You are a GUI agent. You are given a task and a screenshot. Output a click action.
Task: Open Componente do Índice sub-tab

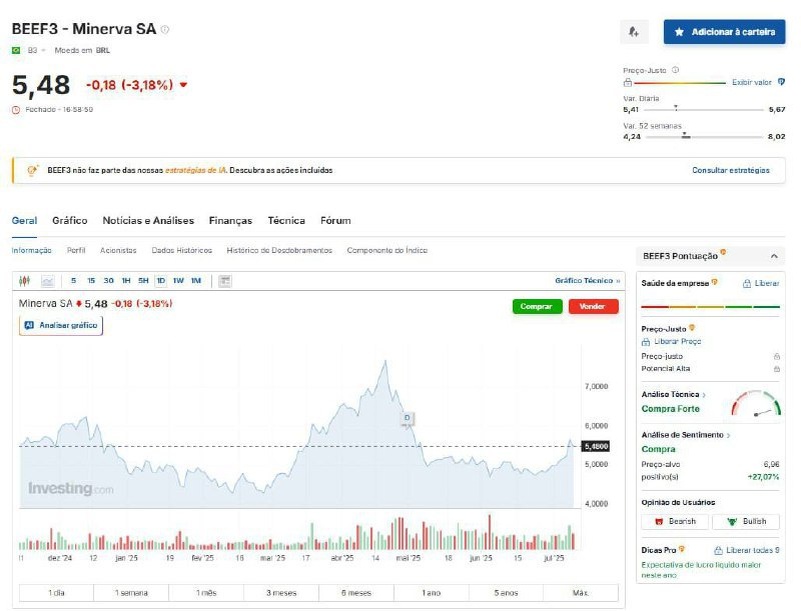387,250
